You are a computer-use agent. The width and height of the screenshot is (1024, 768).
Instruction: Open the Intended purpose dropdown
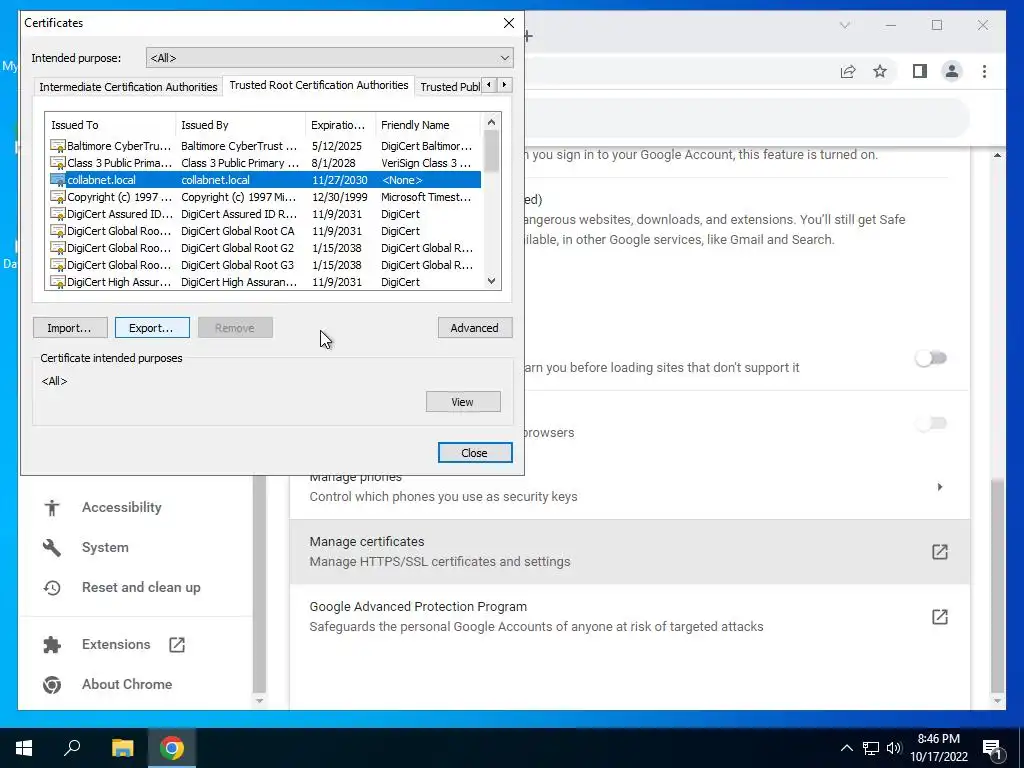(x=329, y=57)
